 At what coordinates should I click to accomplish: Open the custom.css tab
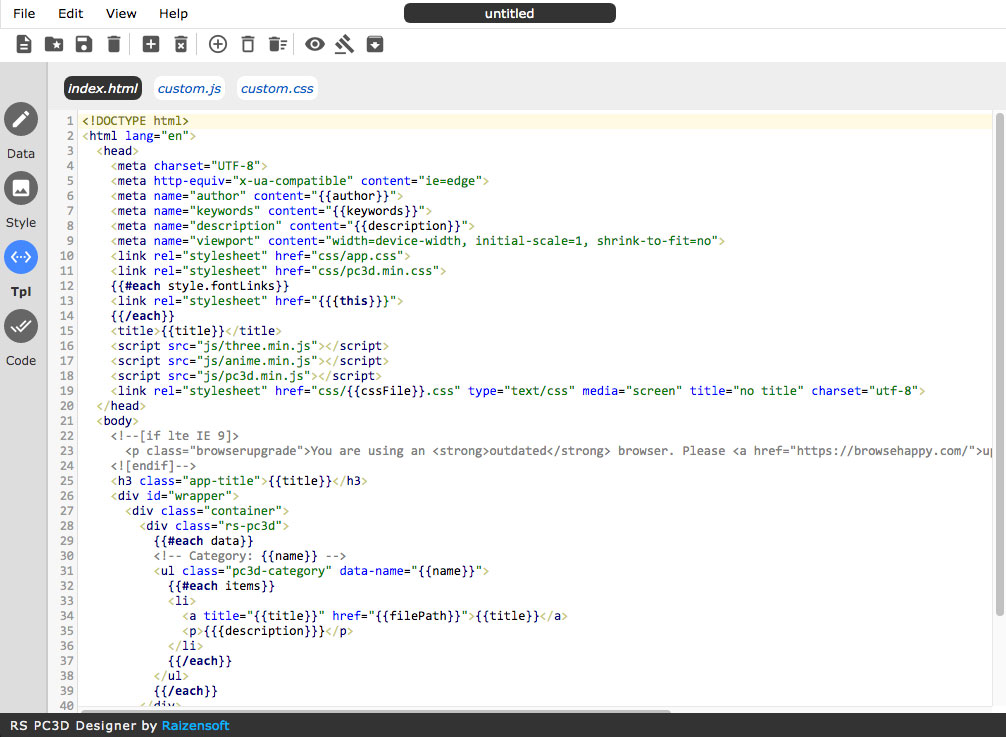tap(277, 89)
